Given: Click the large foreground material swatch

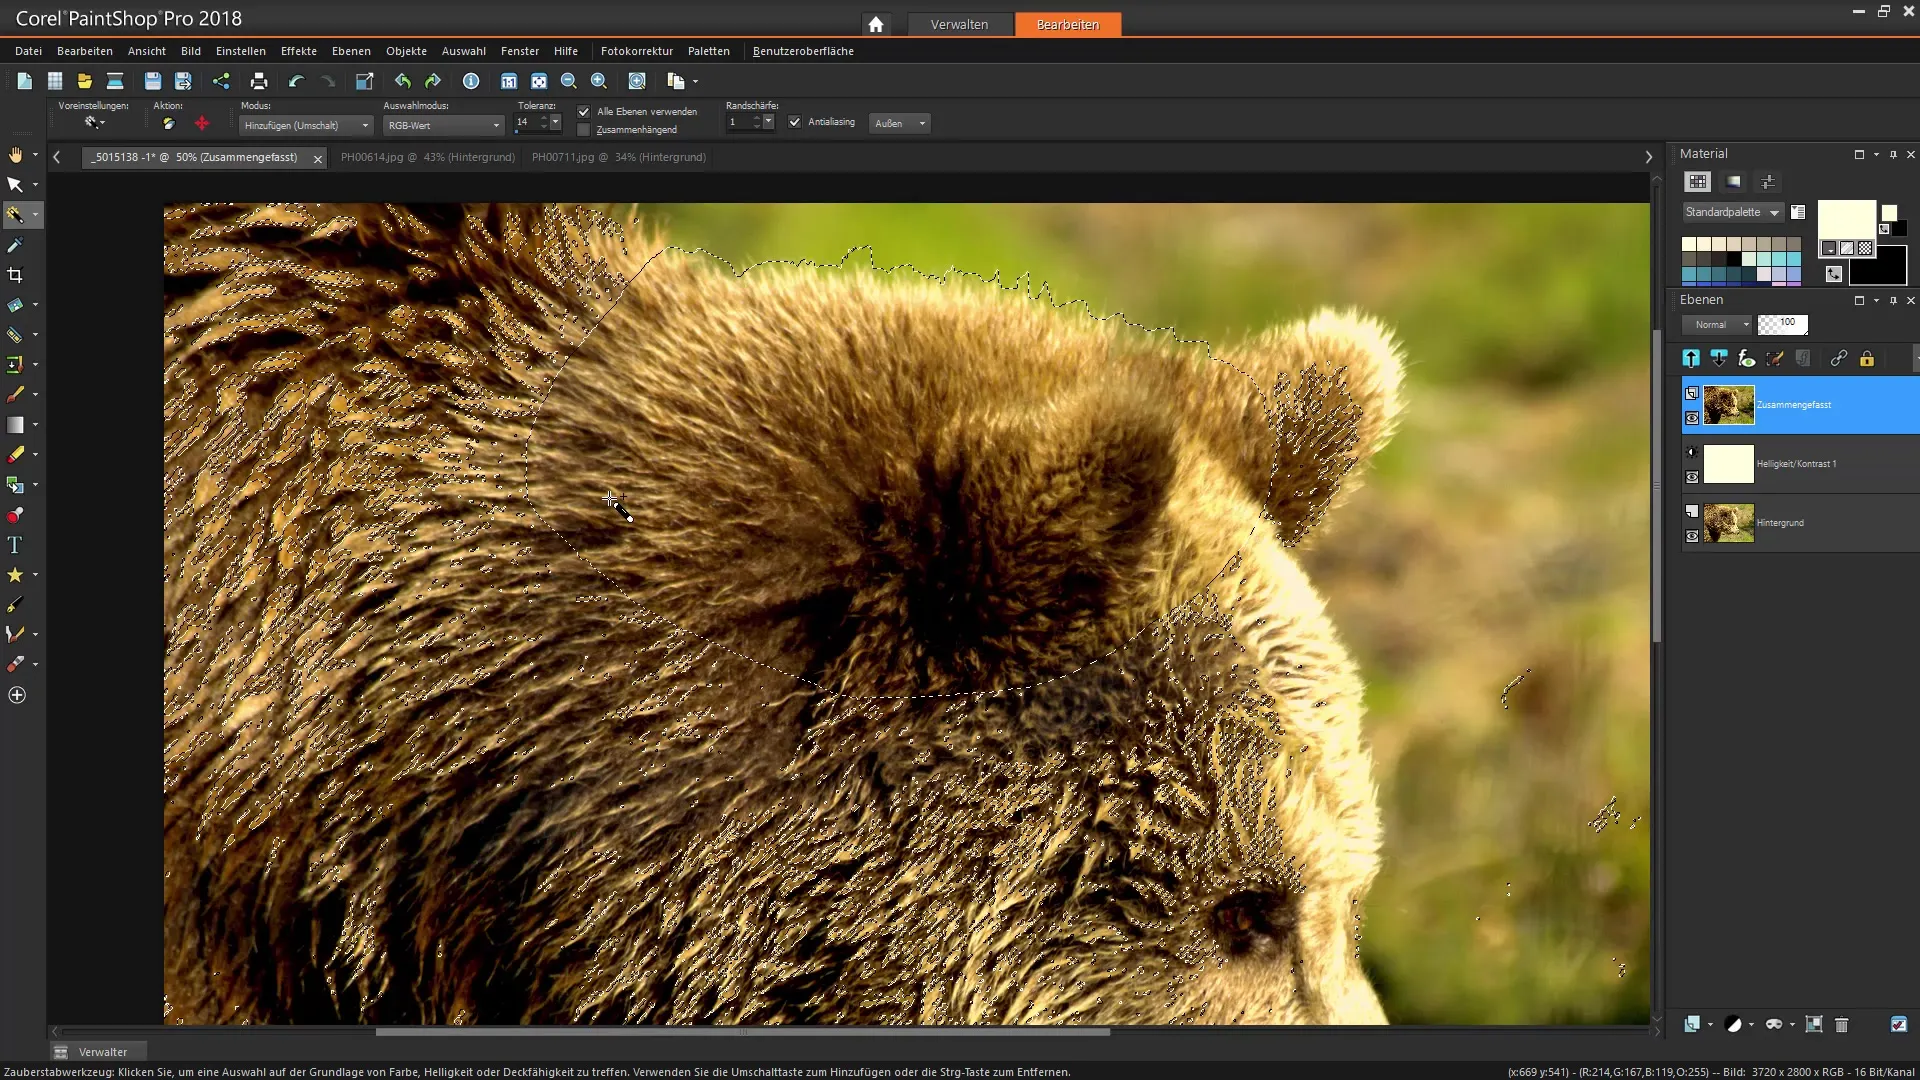Looking at the screenshot, I should coord(1845,220).
